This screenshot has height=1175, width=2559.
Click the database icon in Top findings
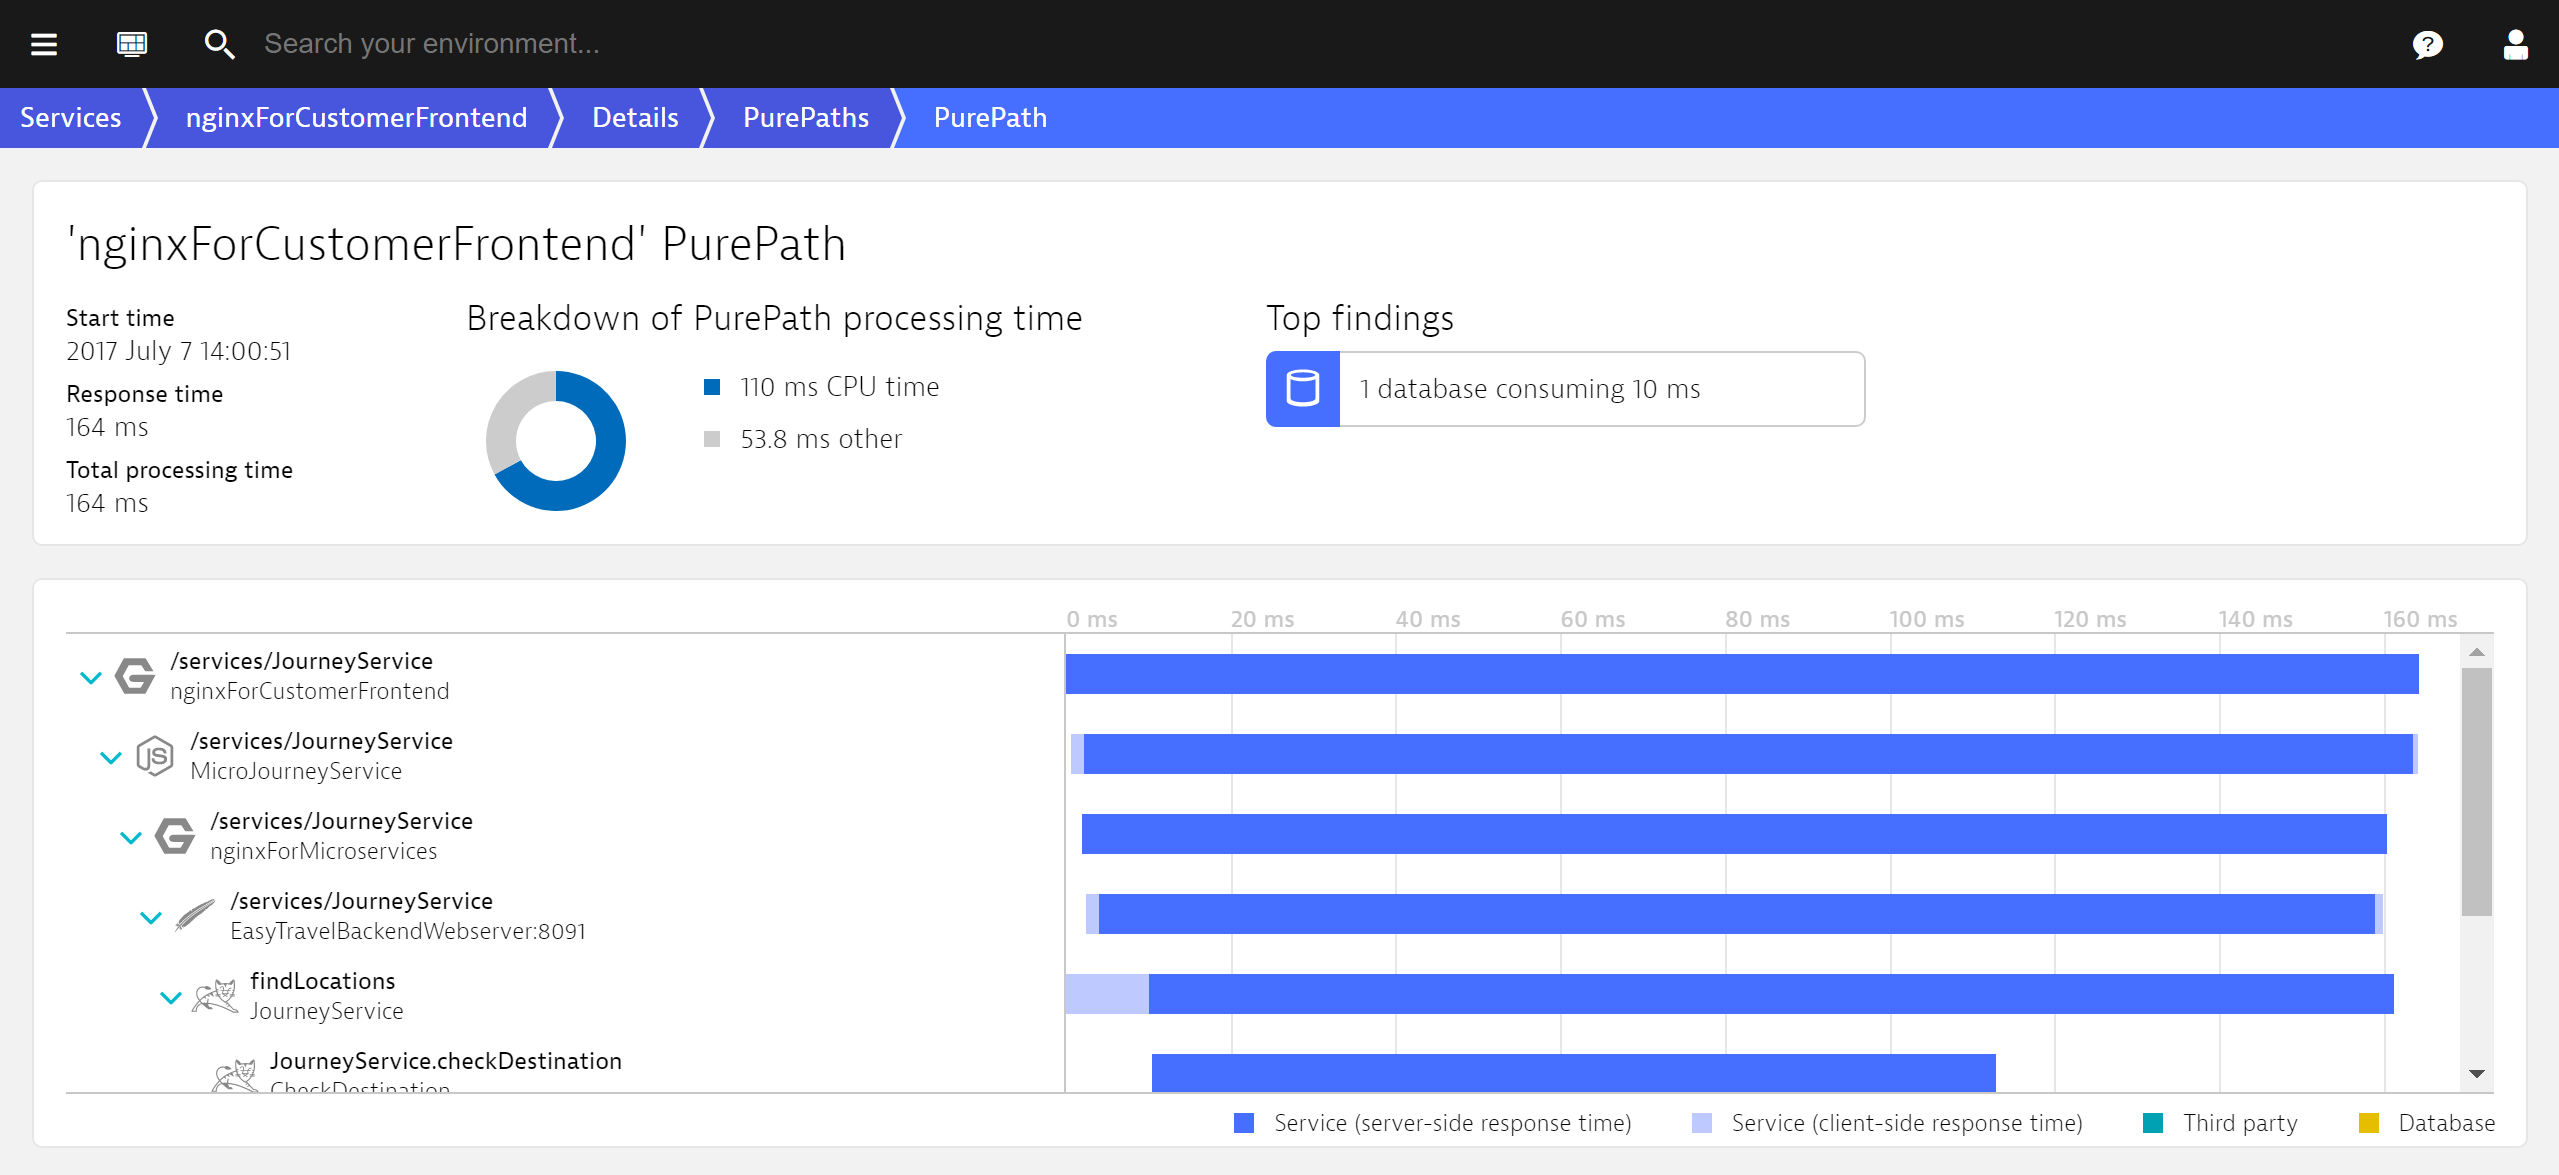1302,389
